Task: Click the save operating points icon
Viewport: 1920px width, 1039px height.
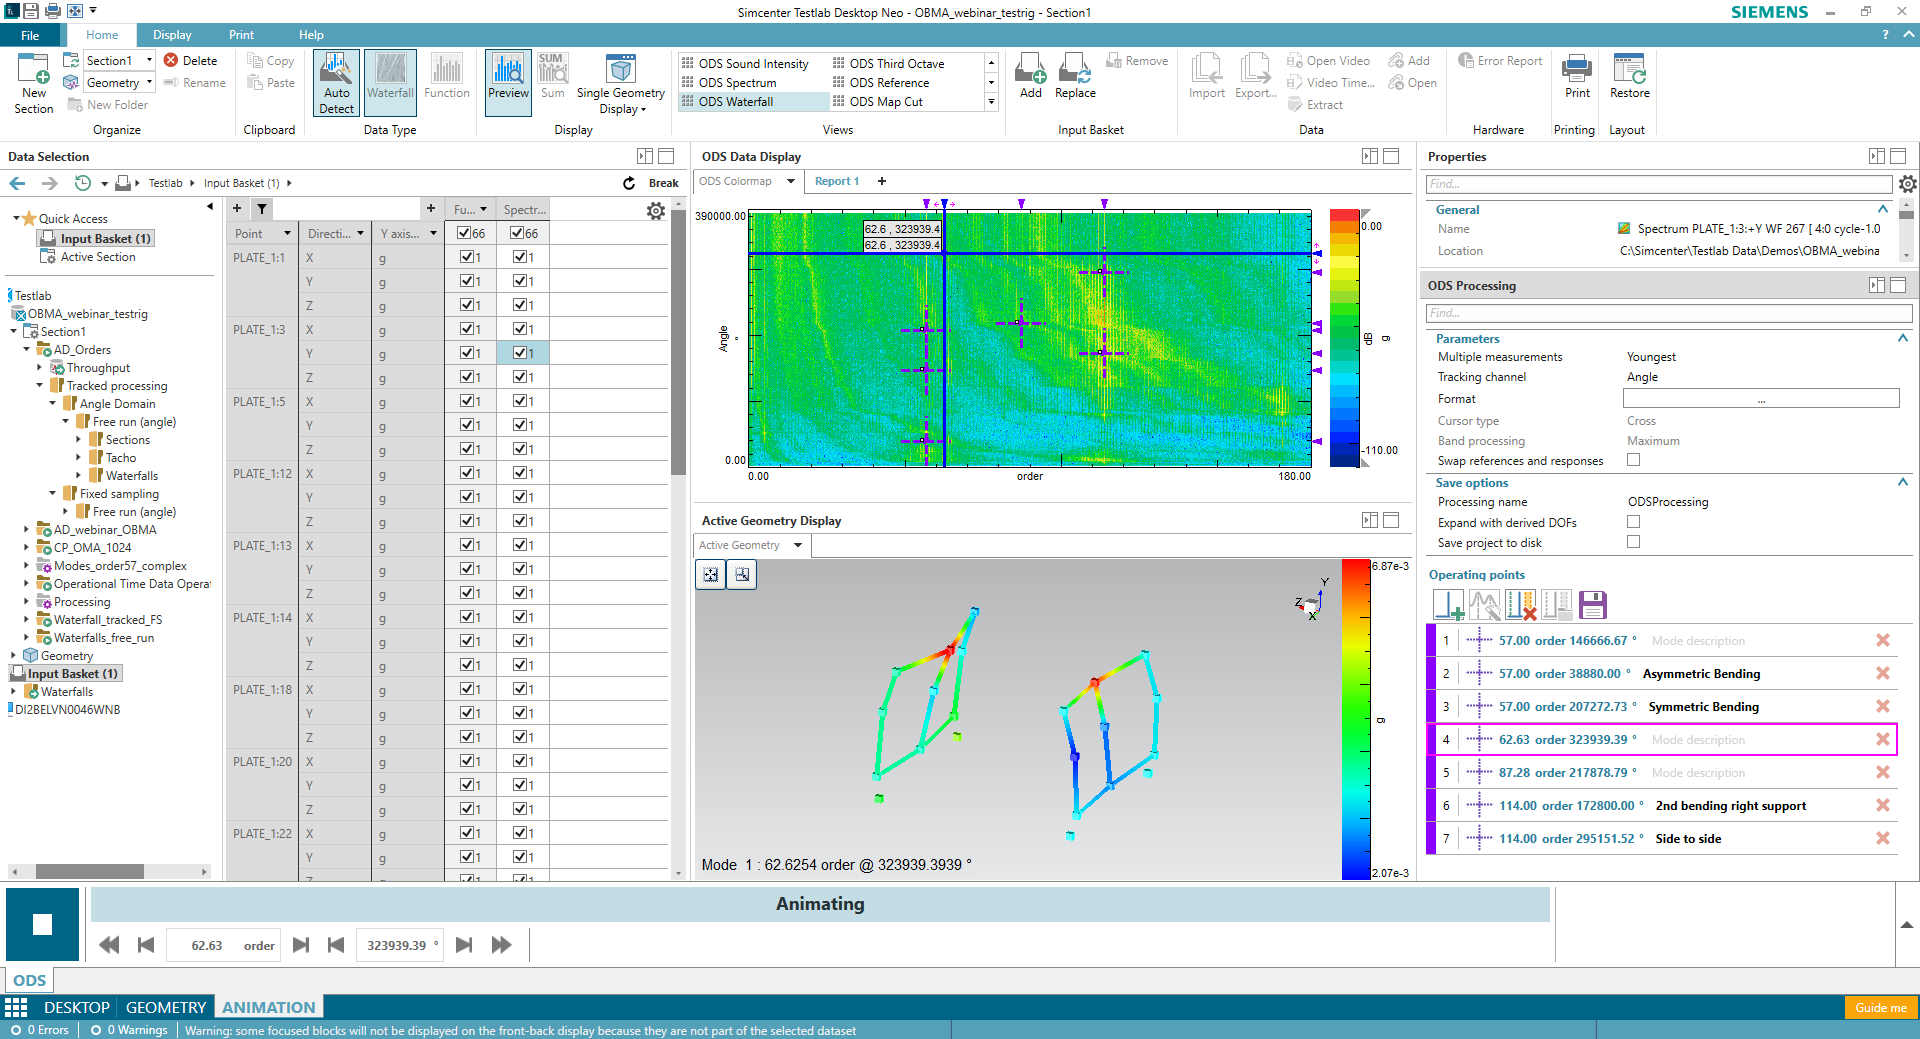Action: [x=1593, y=605]
